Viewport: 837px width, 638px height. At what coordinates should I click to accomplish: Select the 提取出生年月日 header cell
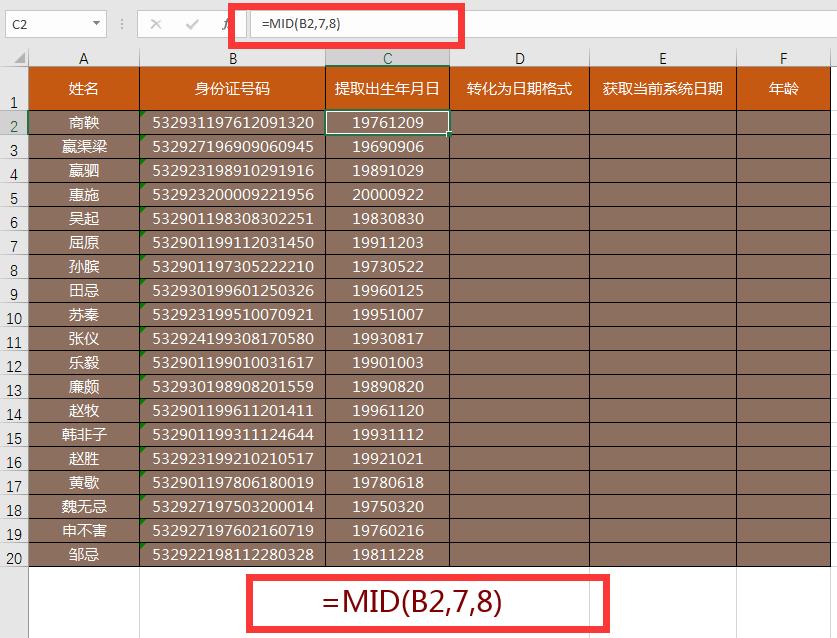[x=387, y=88]
